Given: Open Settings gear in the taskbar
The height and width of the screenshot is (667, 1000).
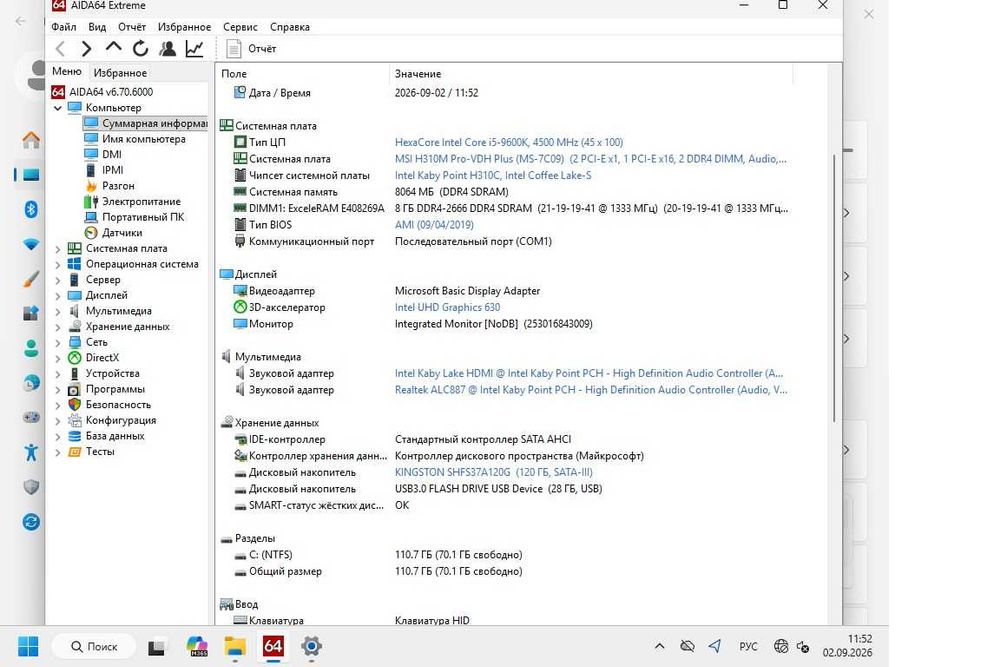Looking at the screenshot, I should tap(311, 647).
